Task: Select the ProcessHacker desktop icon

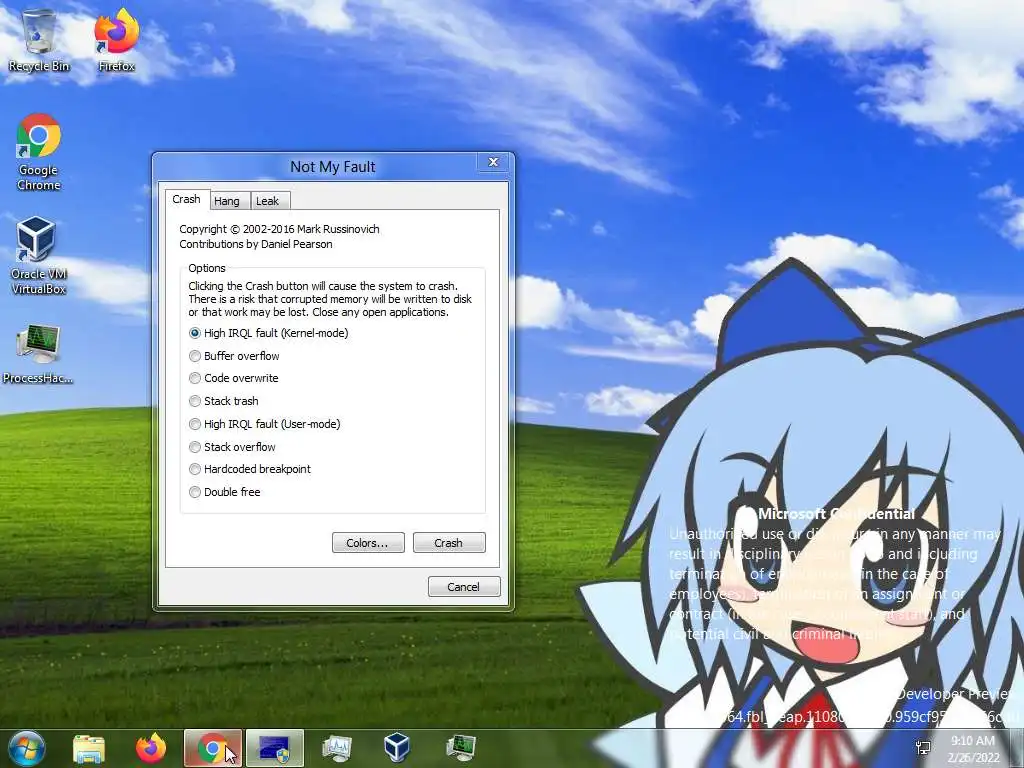Action: point(38,353)
